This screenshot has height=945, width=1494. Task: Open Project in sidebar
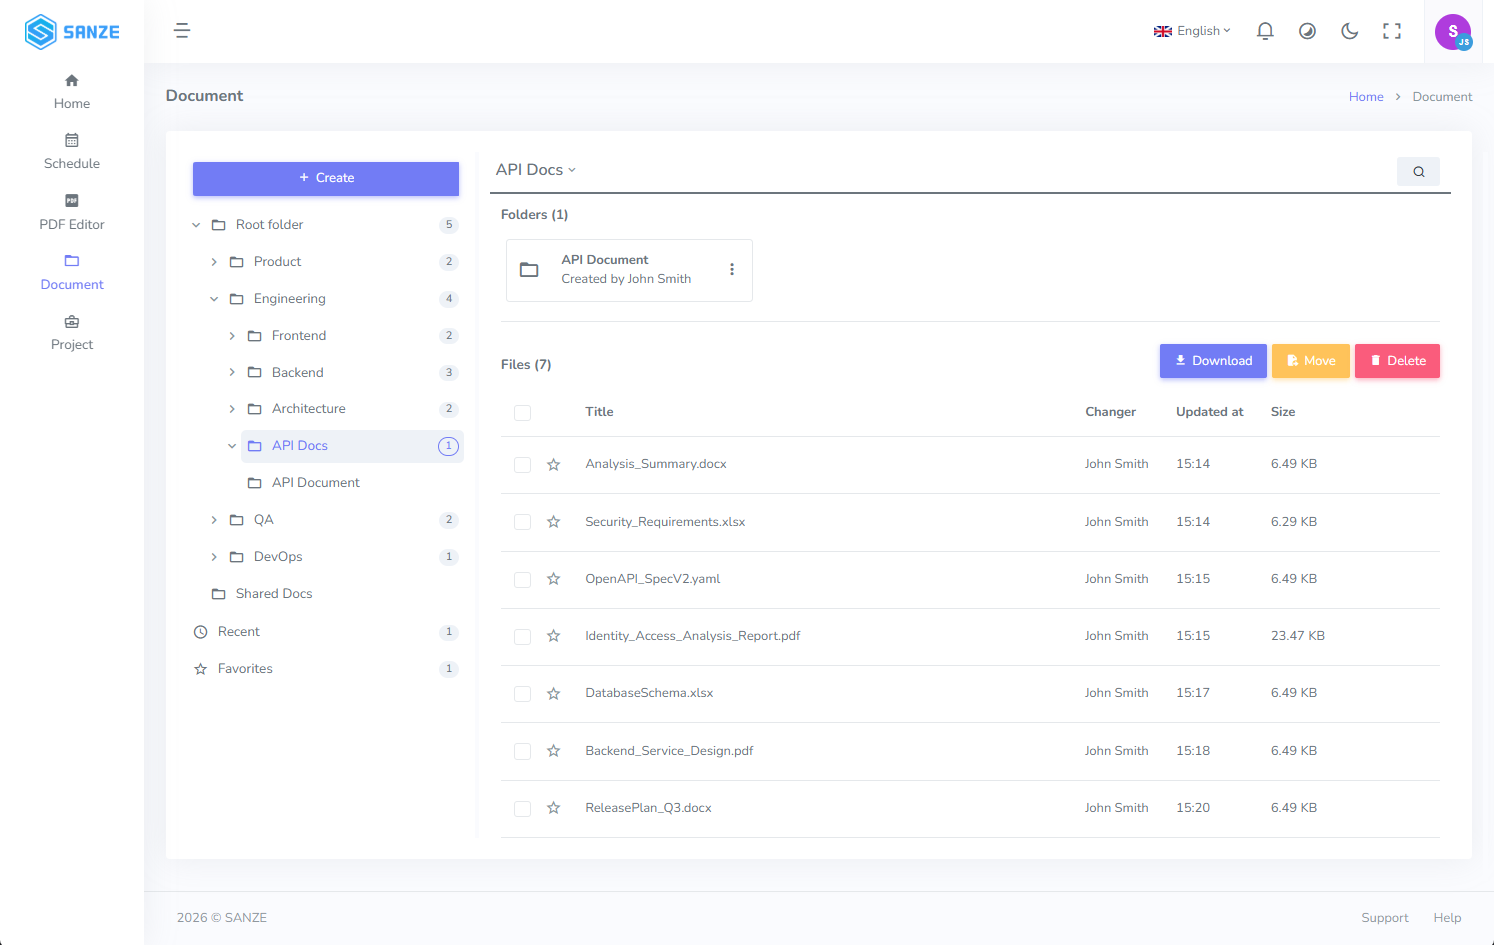tap(72, 333)
